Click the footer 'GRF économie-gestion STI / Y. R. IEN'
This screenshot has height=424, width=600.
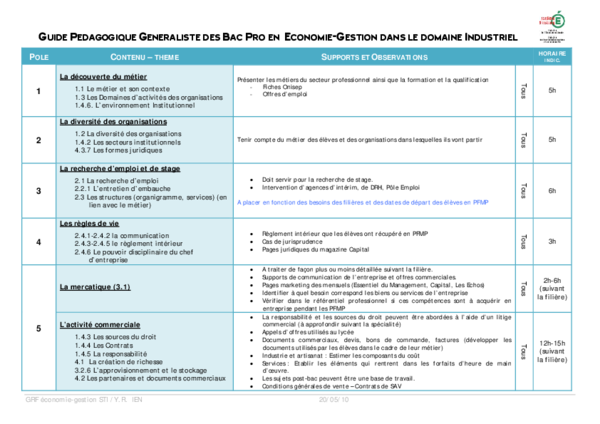[x=84, y=400]
